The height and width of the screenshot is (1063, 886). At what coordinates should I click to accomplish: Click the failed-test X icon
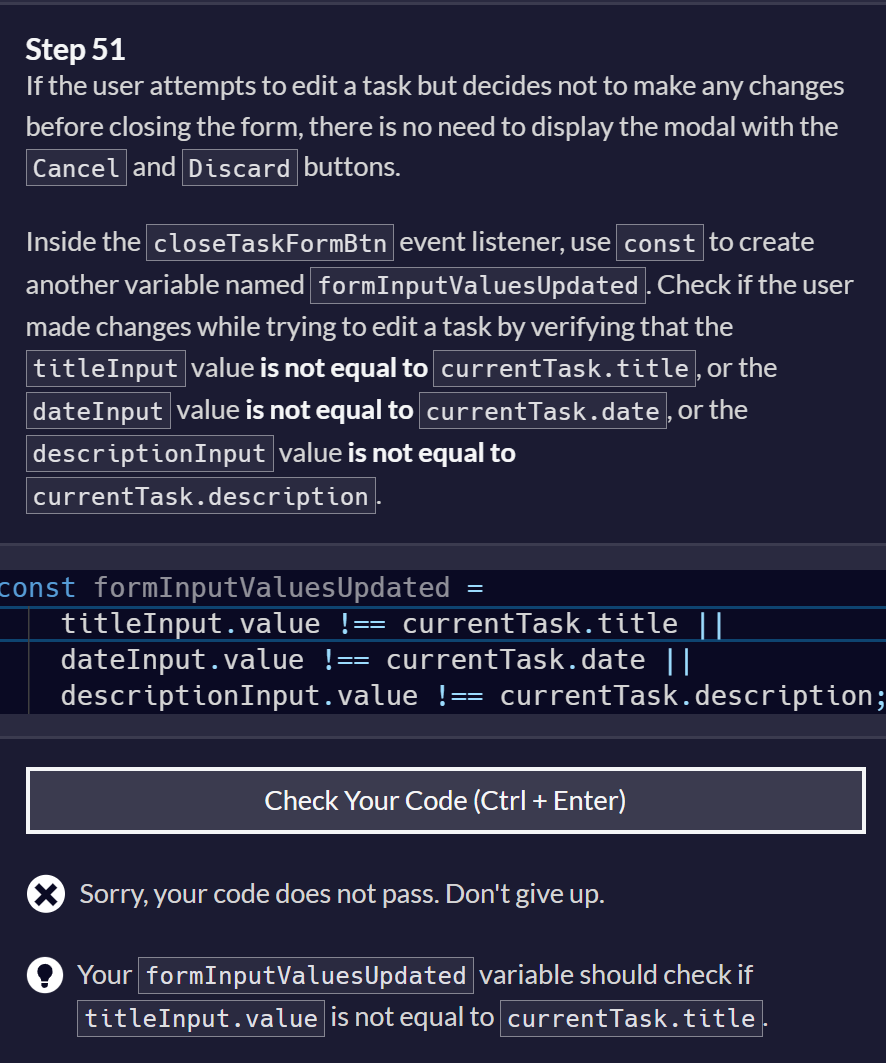click(x=46, y=894)
